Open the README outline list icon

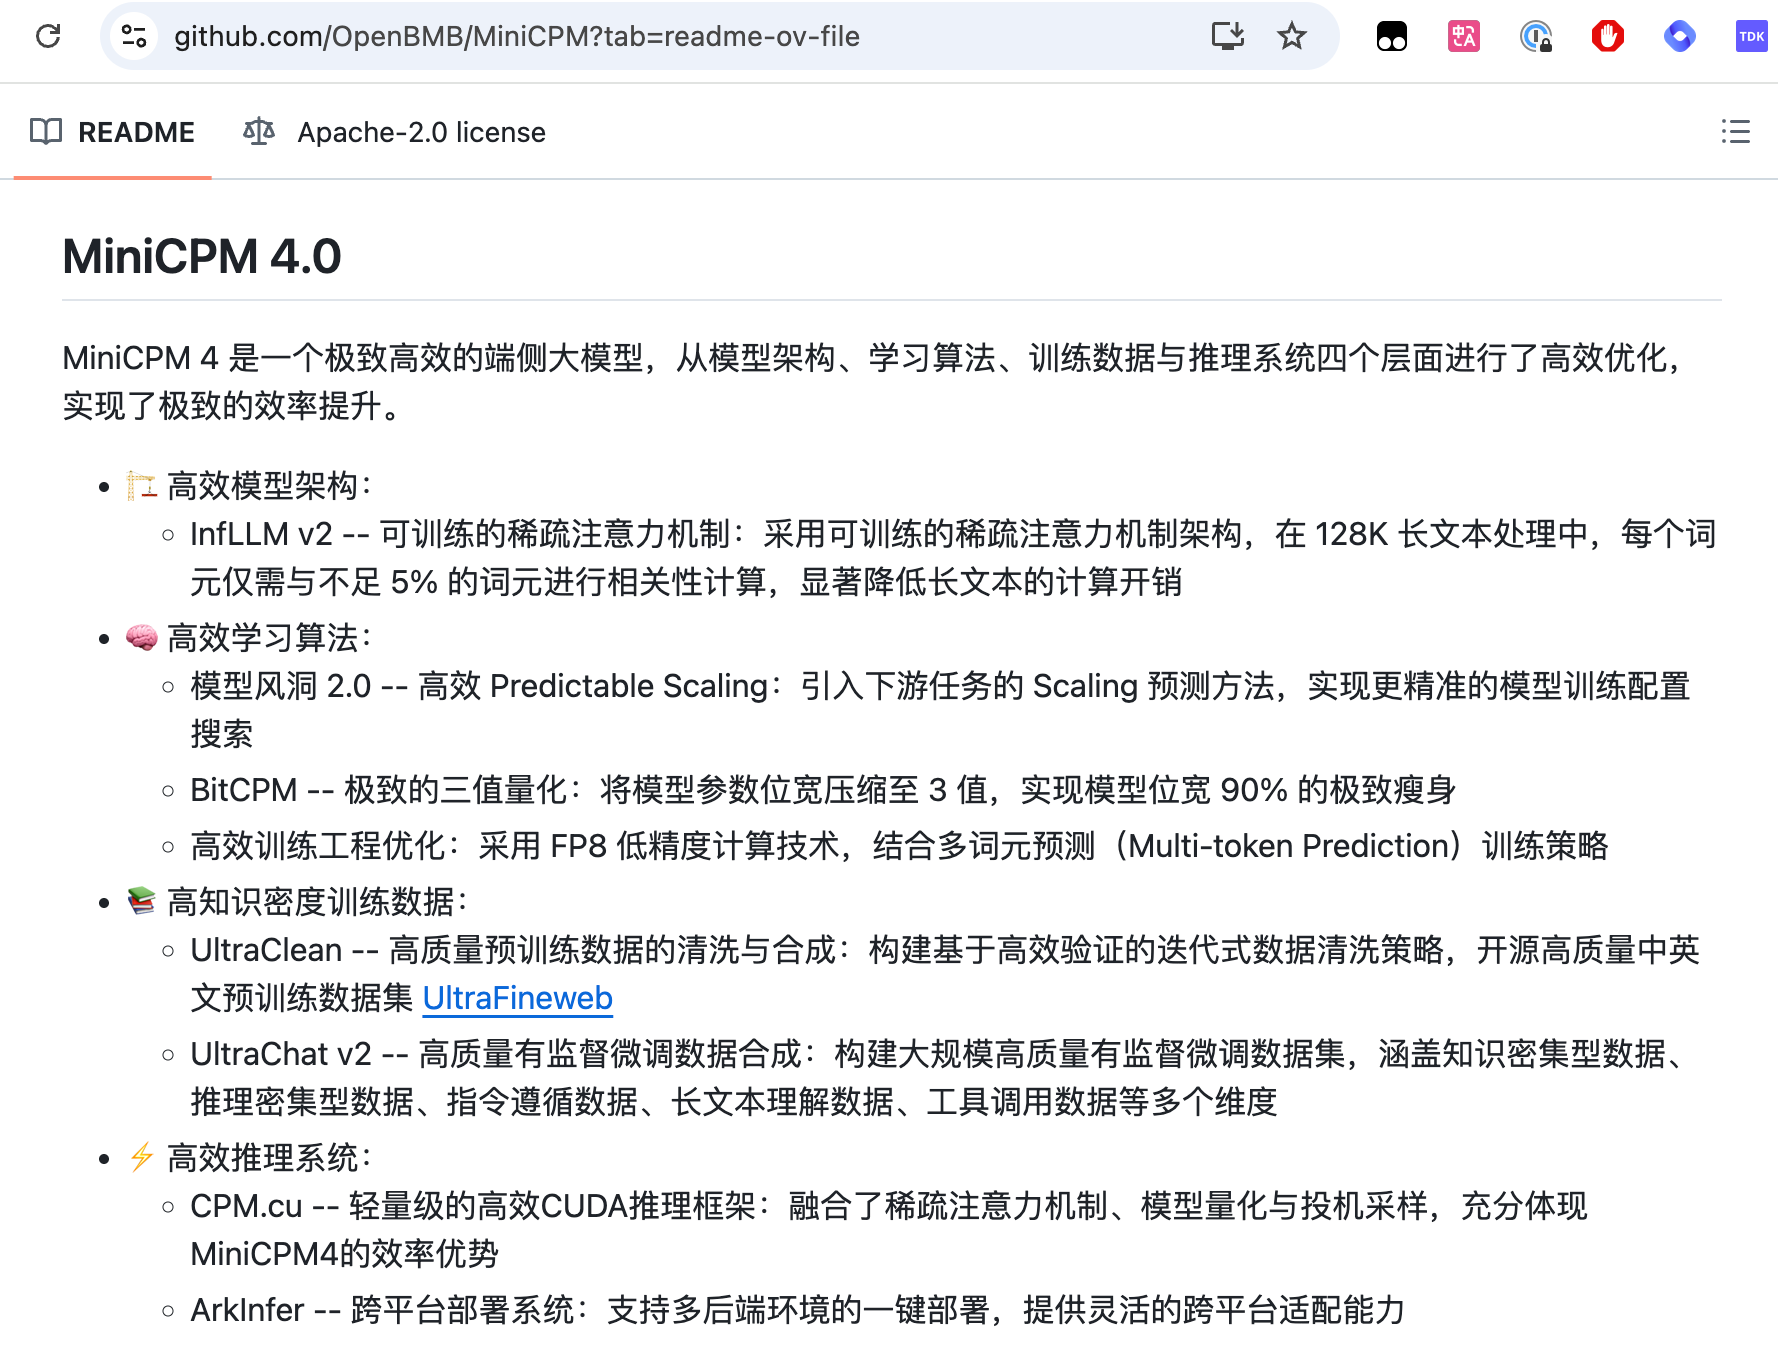tap(1736, 131)
